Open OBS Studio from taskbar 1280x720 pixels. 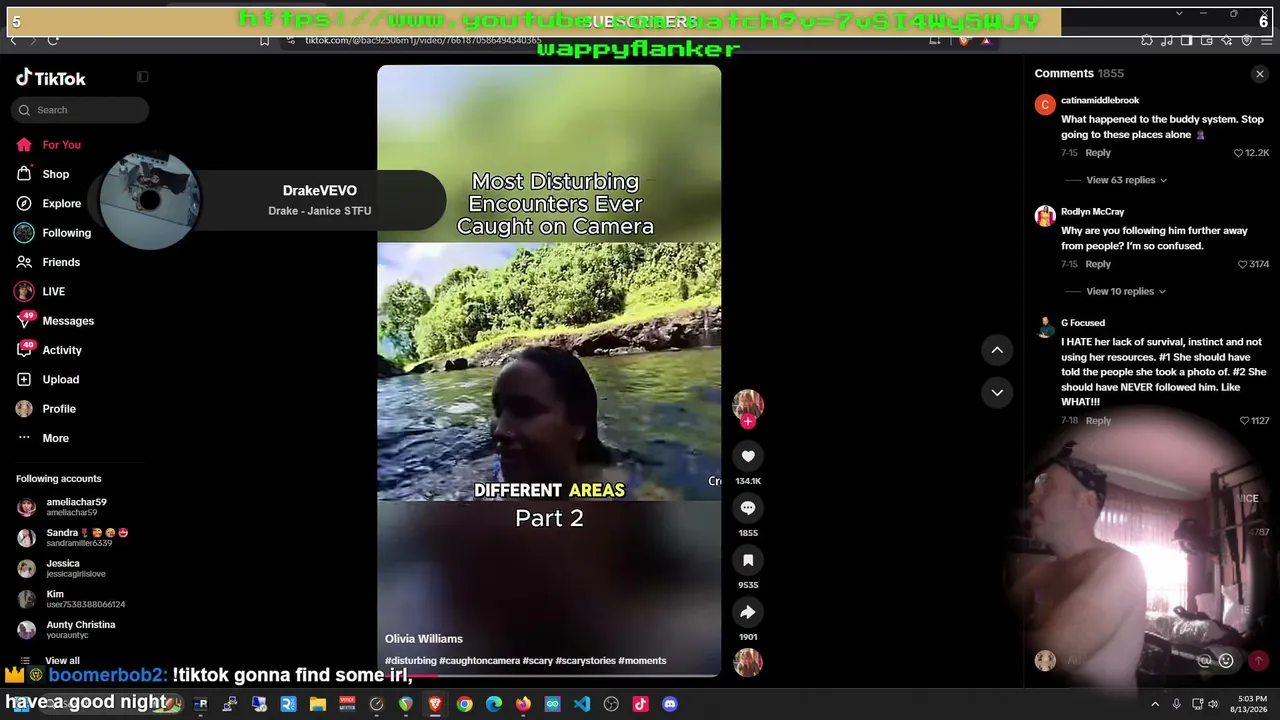click(x=611, y=704)
